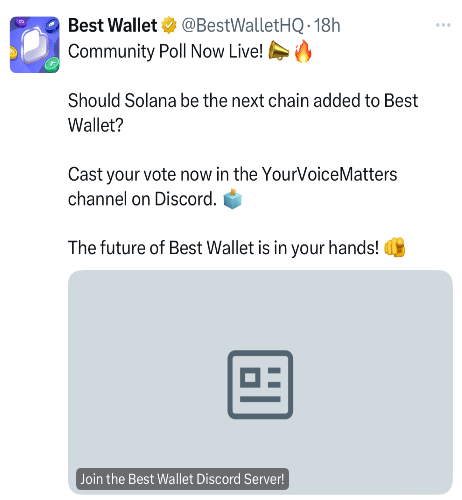Click the Best Wallet display name
This screenshot has height=500, width=462.
tap(112, 25)
